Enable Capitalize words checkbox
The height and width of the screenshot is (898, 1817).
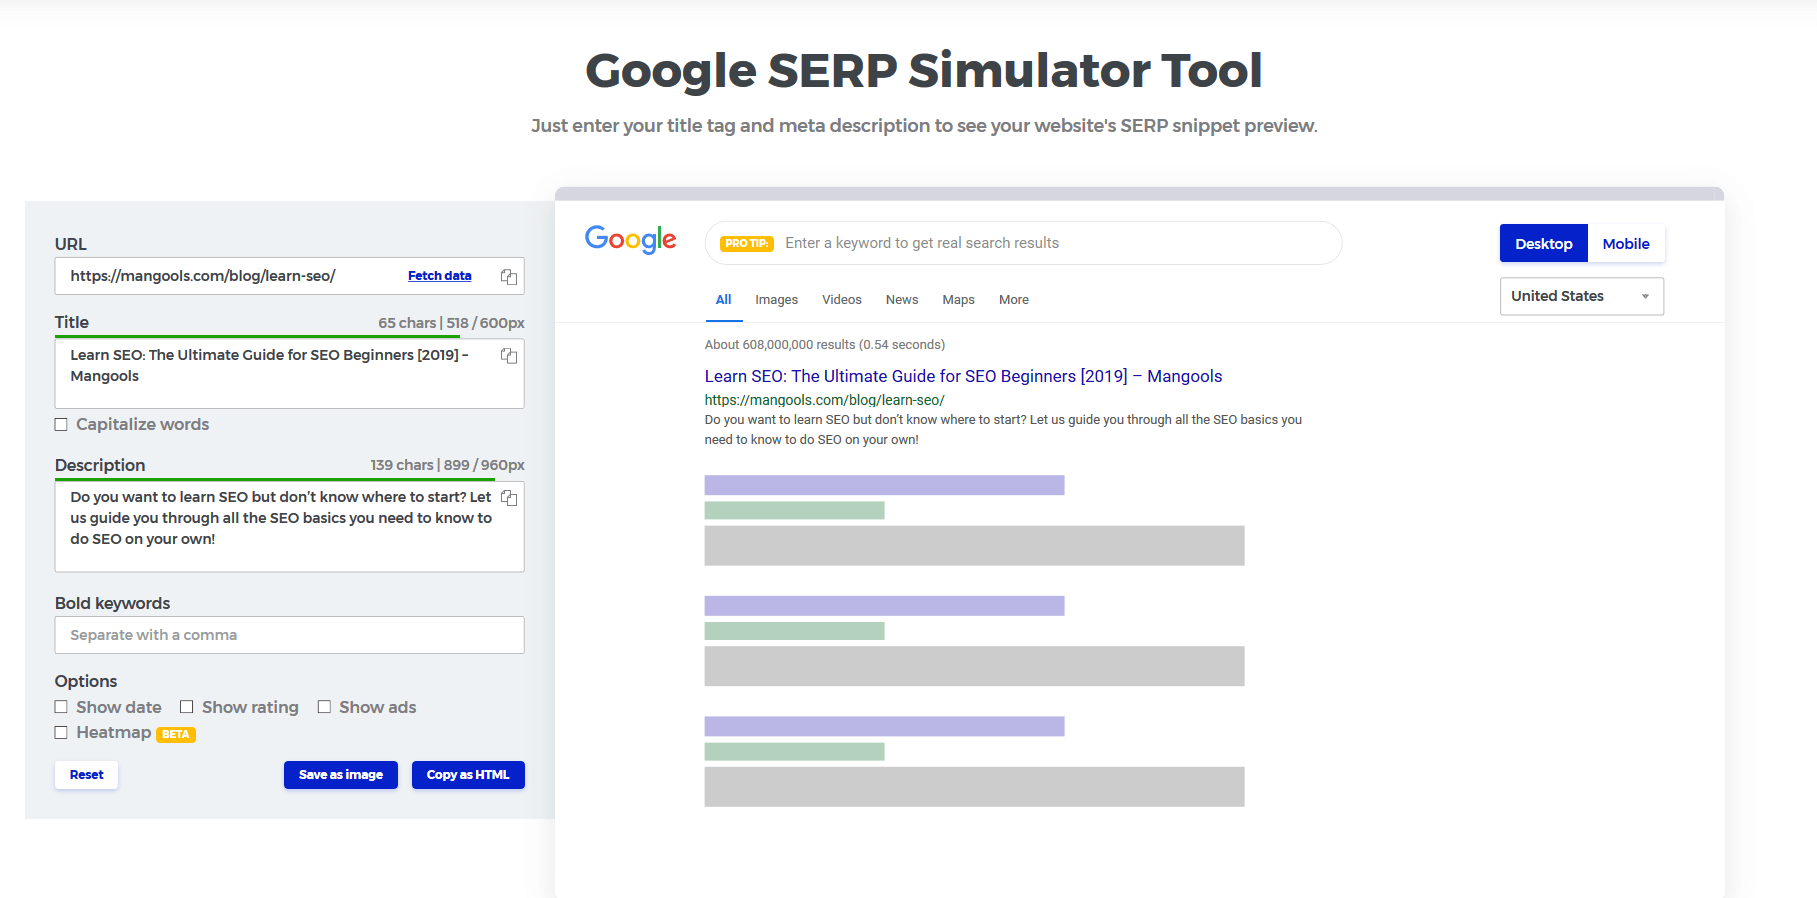click(x=61, y=425)
